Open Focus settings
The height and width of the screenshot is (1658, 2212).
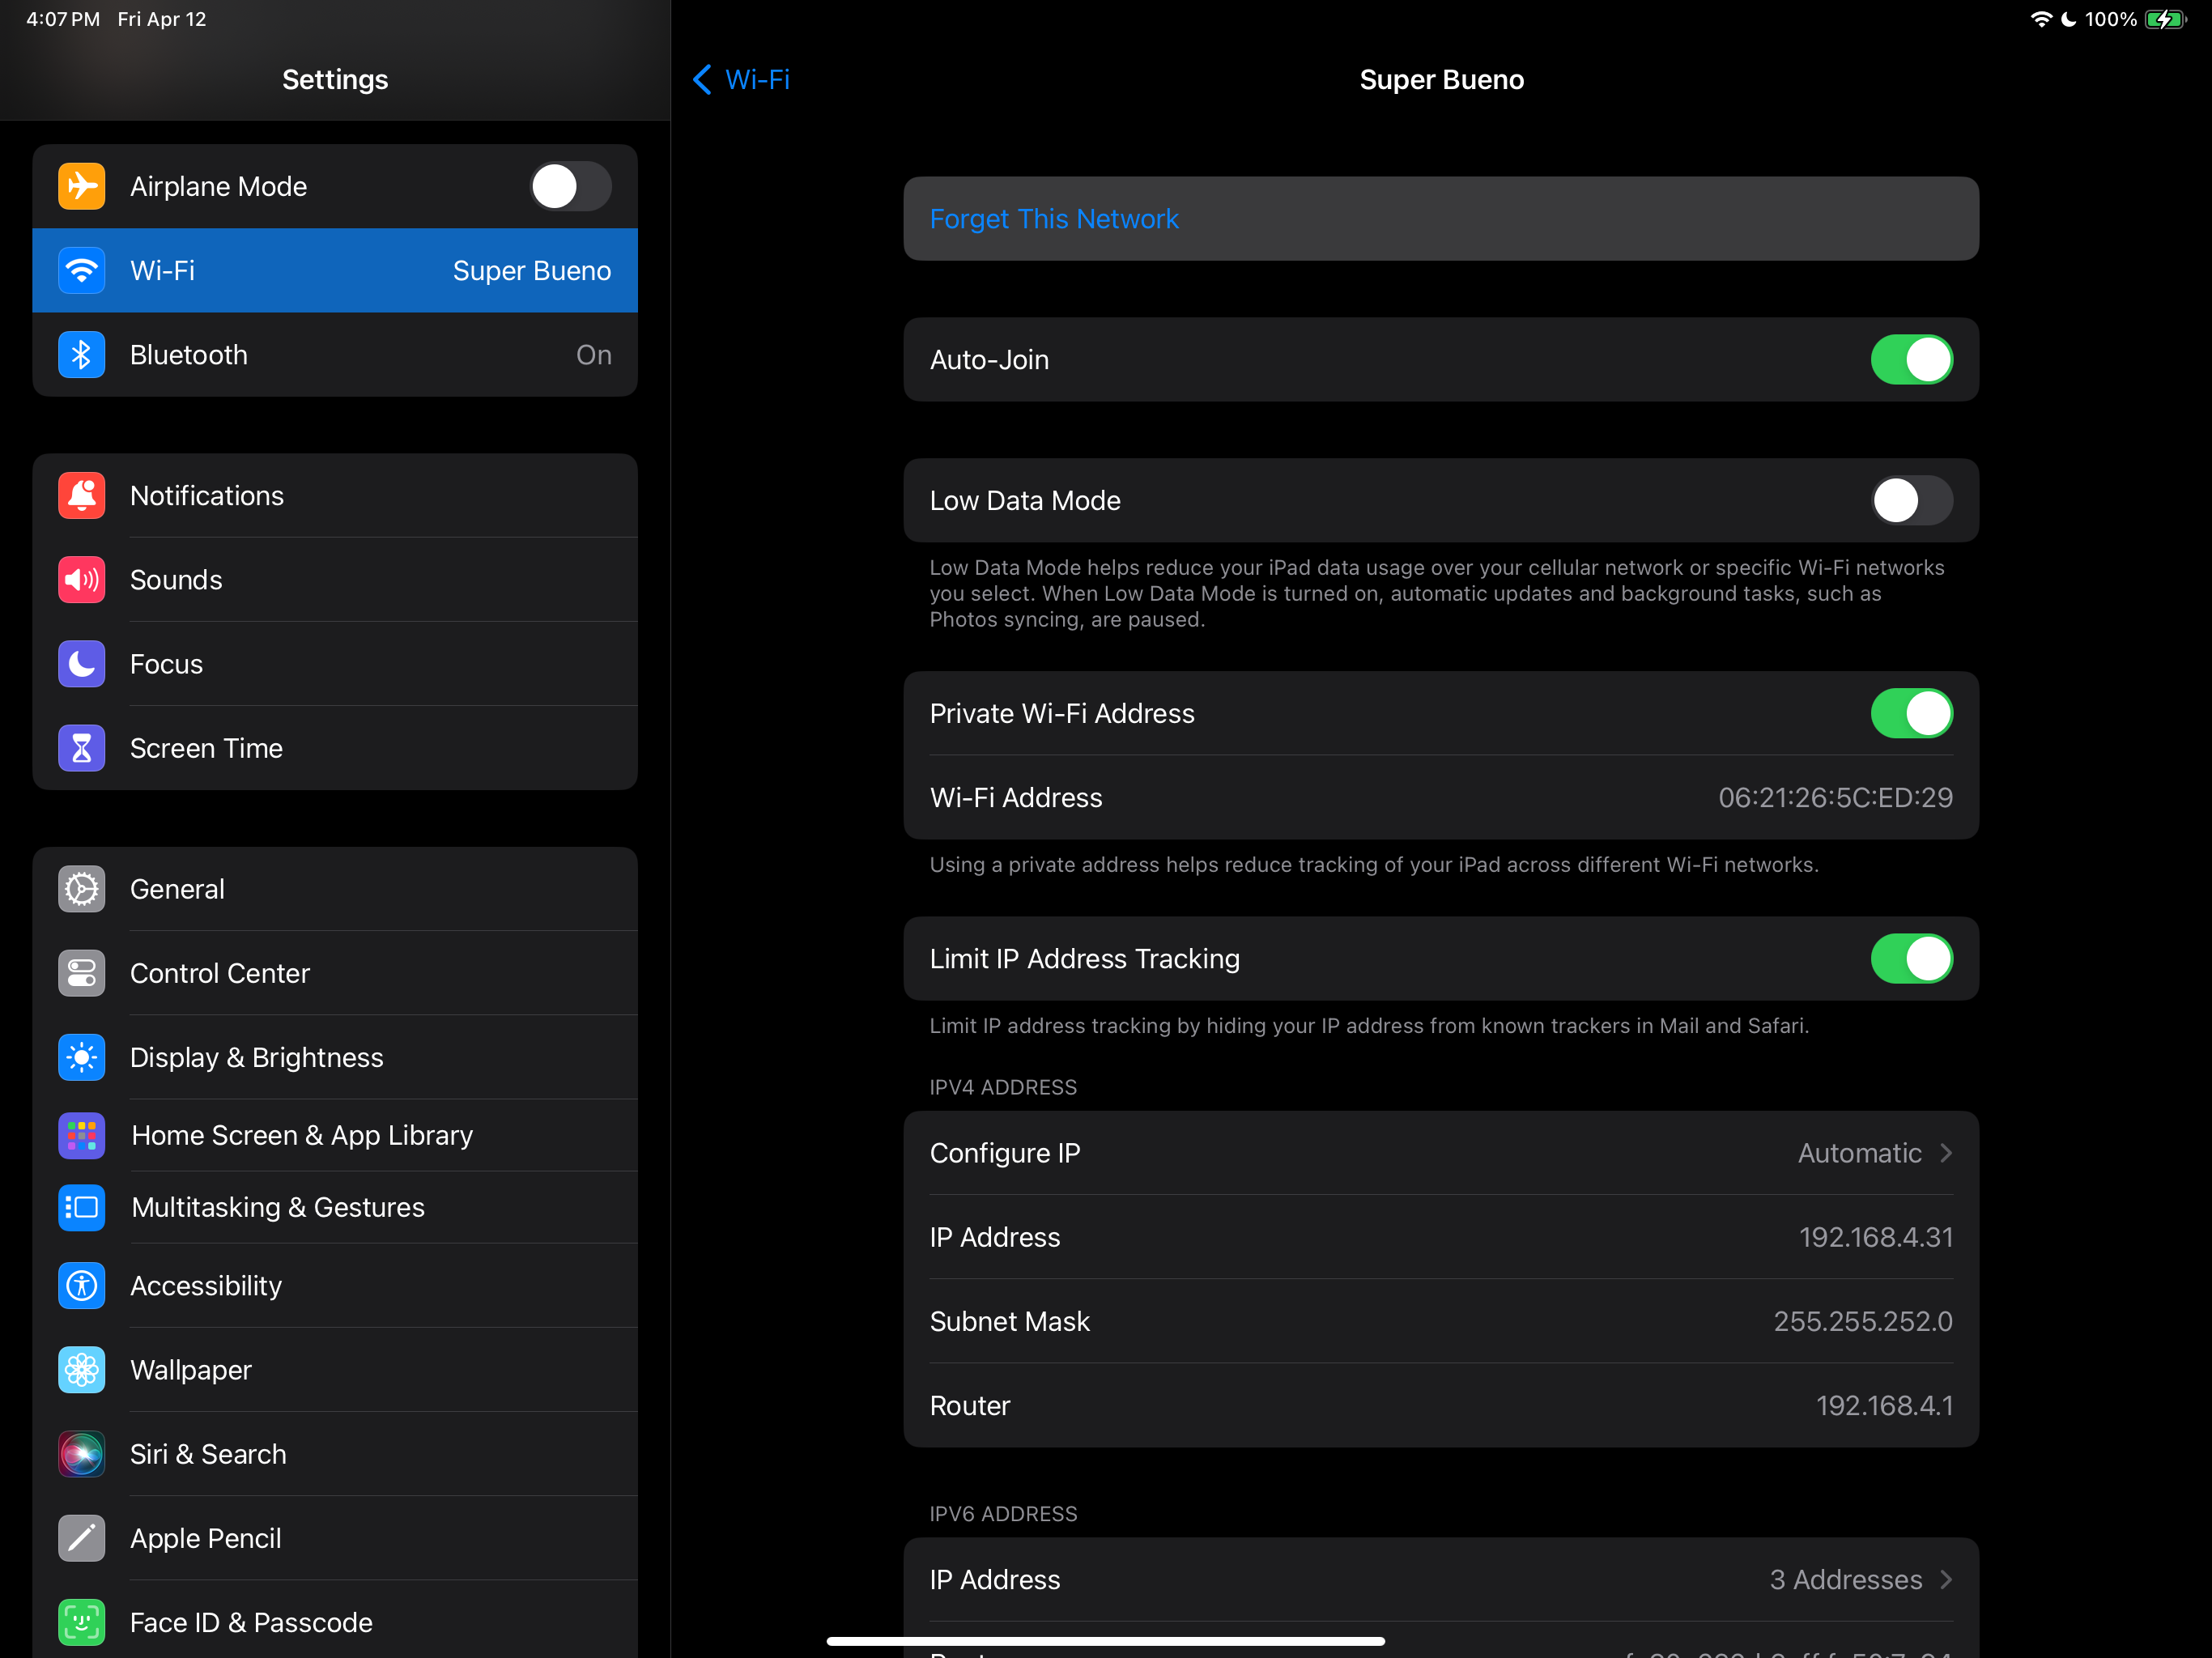pos(335,664)
